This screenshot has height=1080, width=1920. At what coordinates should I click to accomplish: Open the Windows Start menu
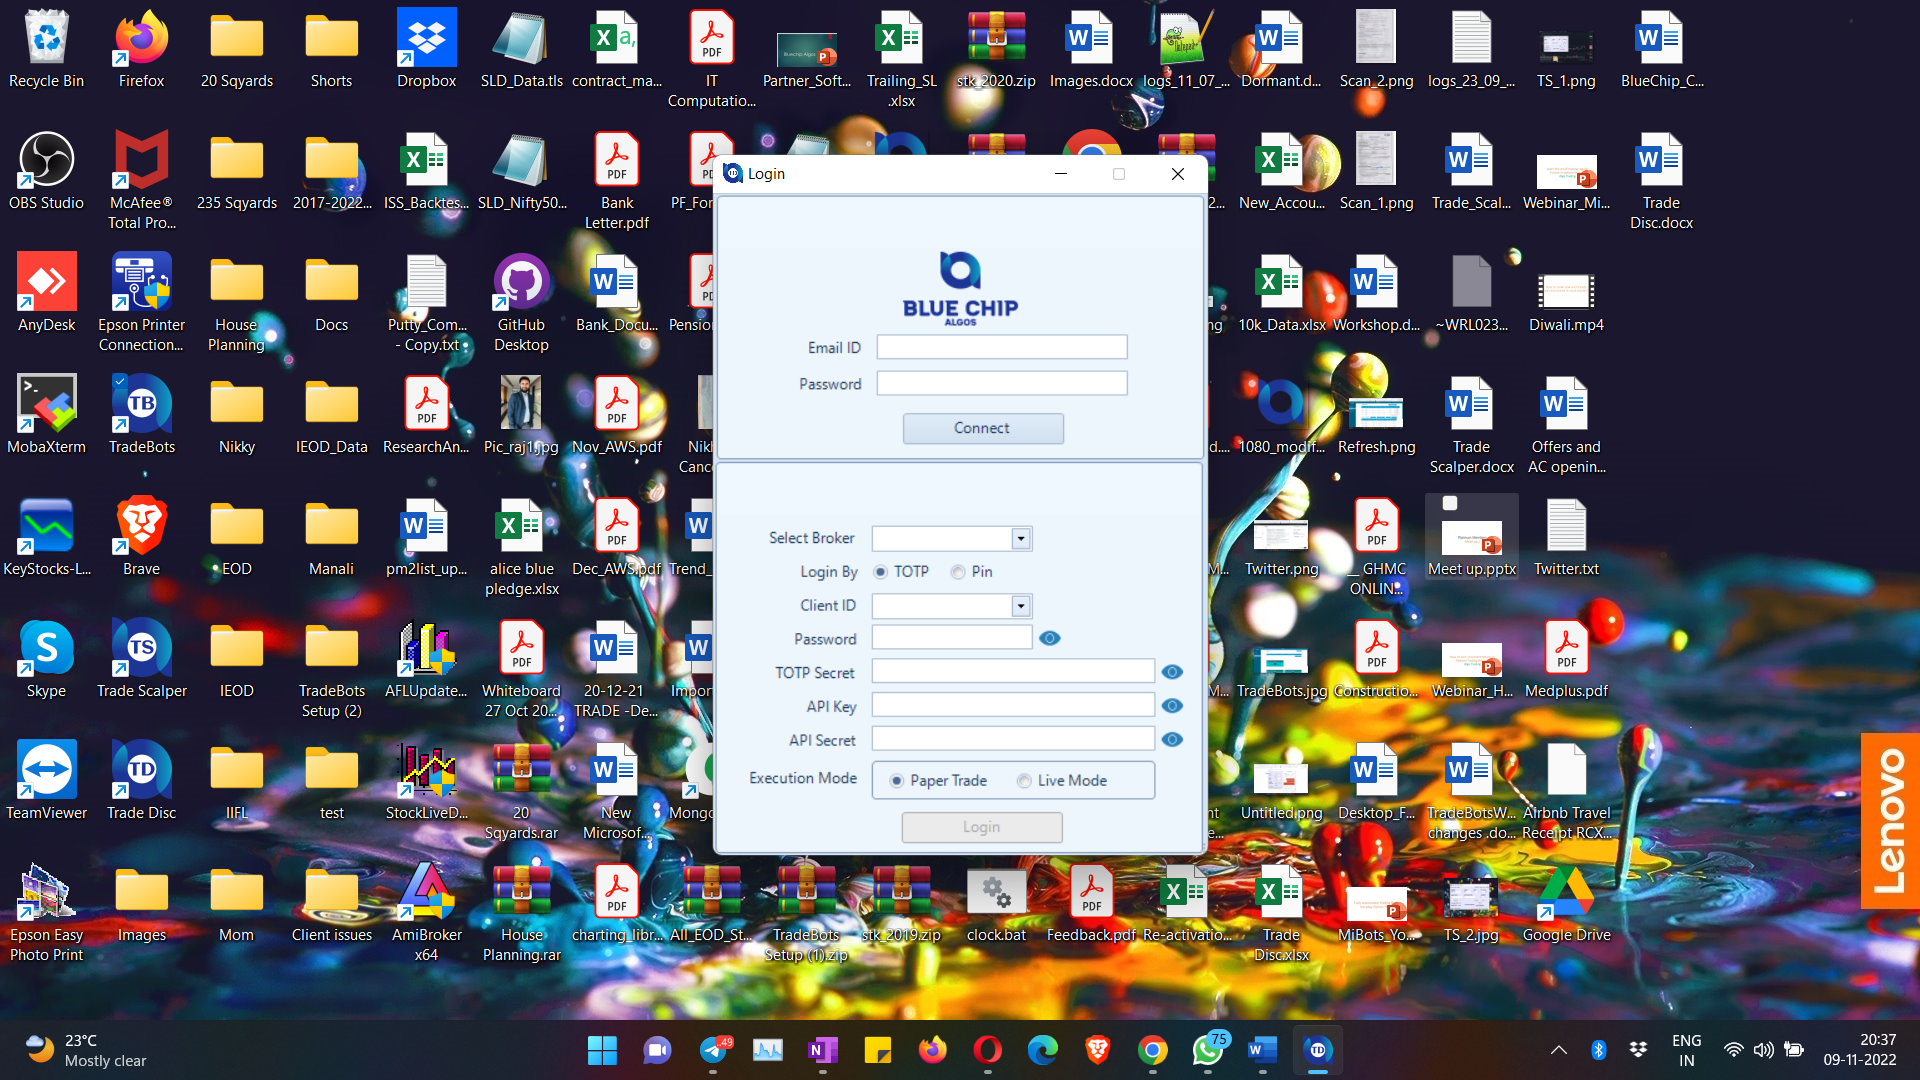click(602, 1050)
